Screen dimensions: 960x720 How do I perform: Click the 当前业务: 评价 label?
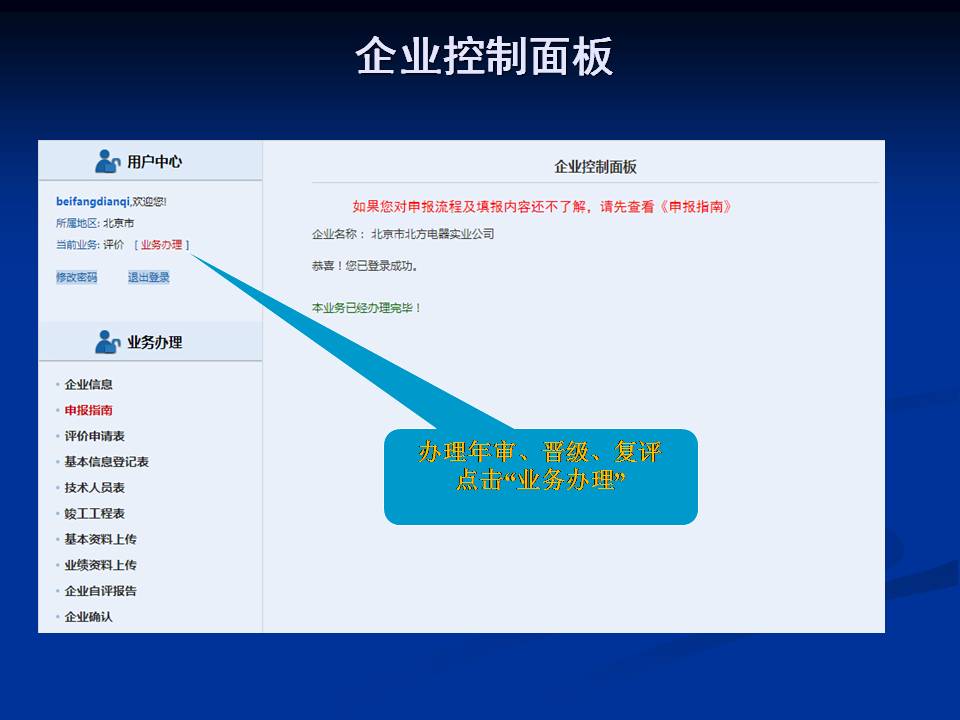(90, 245)
